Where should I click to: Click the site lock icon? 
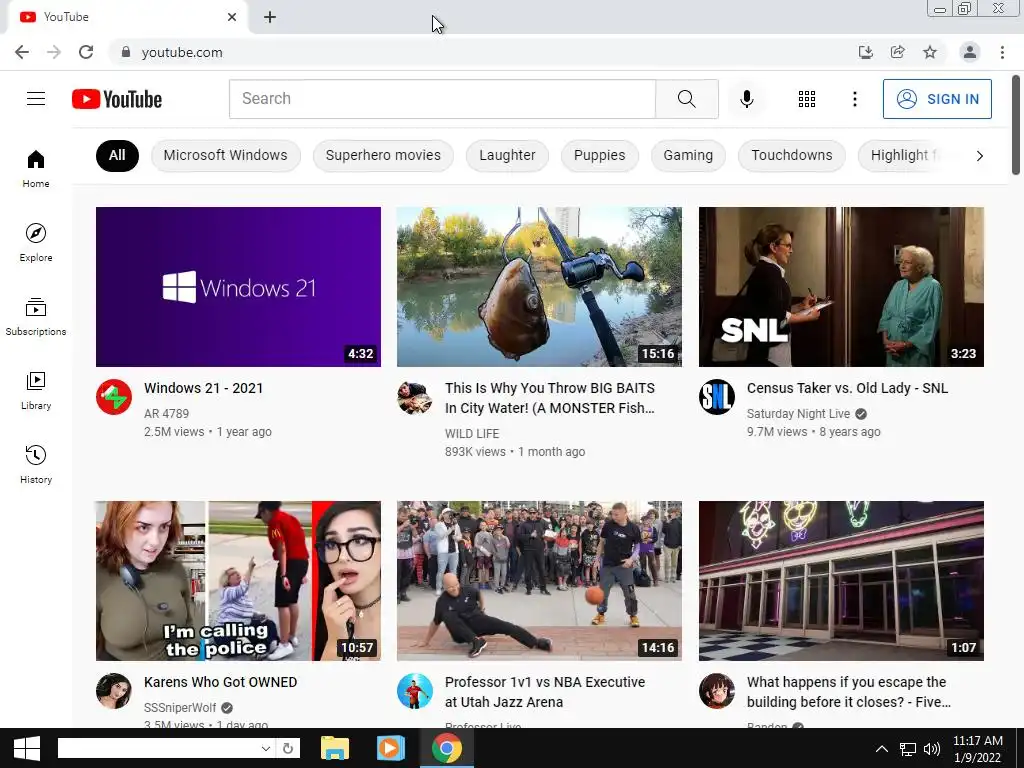(x=126, y=52)
